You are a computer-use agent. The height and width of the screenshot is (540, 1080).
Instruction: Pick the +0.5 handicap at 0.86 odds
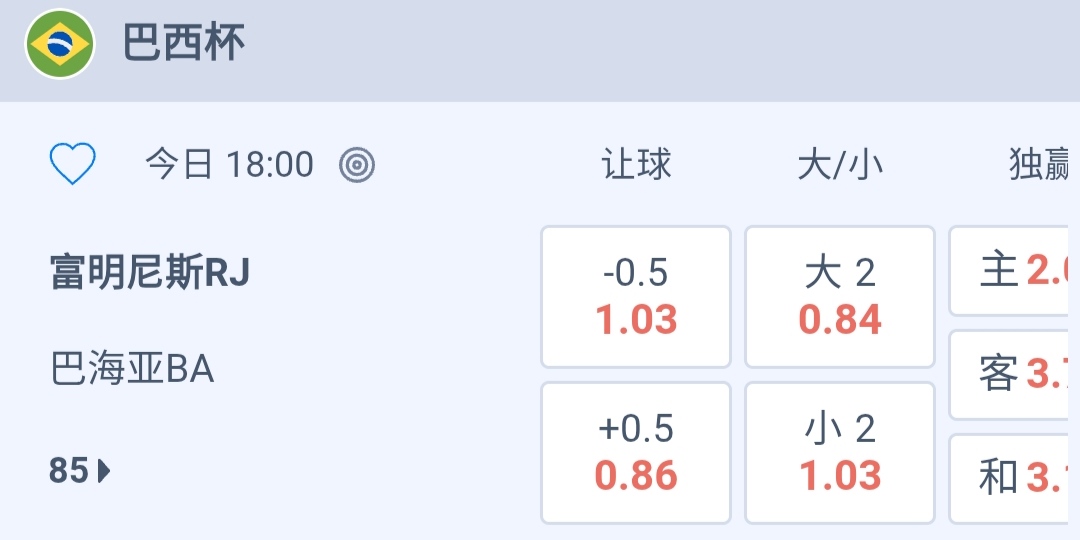(636, 453)
